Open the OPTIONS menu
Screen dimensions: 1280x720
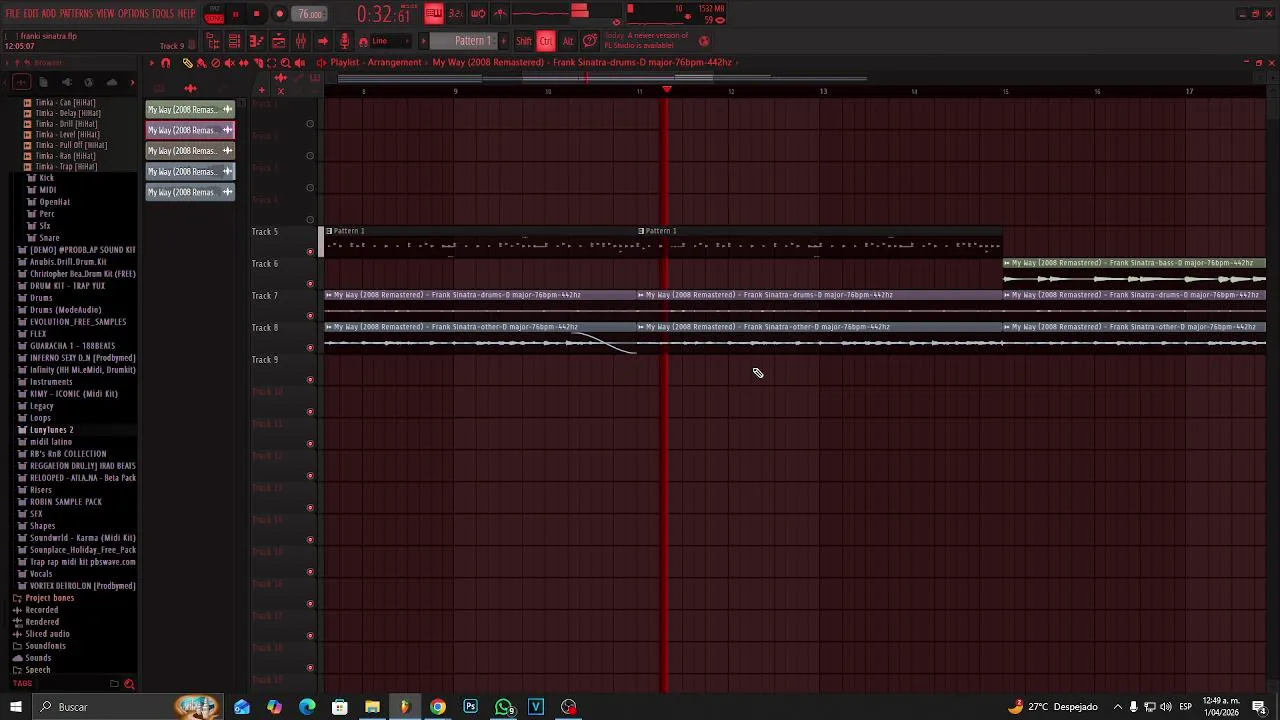pyautogui.click(x=133, y=14)
